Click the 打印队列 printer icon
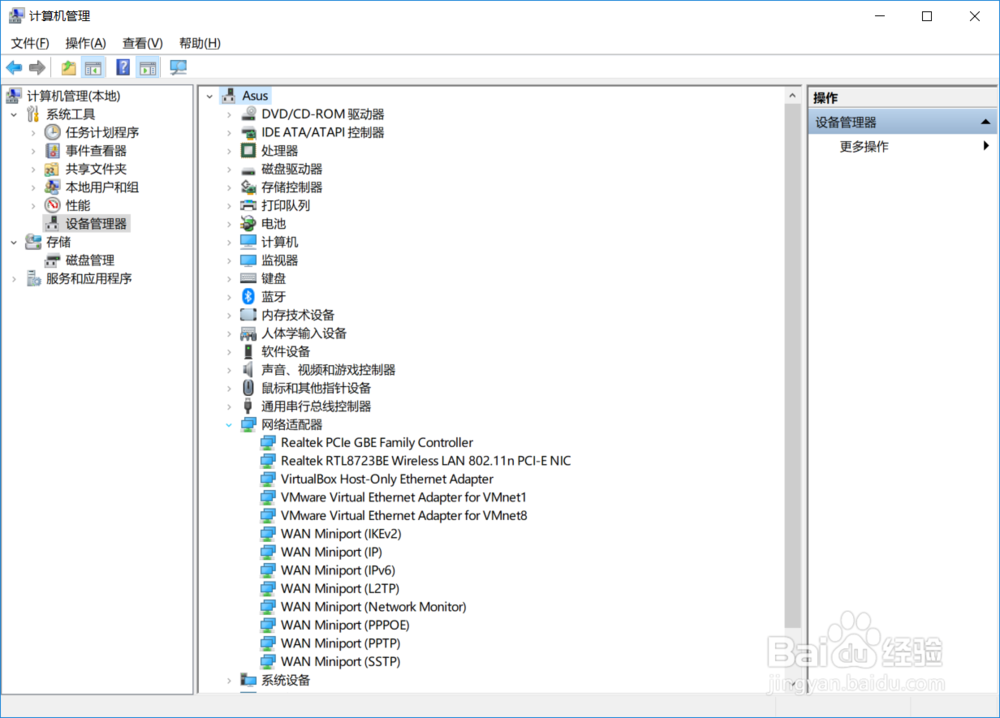The height and width of the screenshot is (718, 1000). pyautogui.click(x=248, y=205)
